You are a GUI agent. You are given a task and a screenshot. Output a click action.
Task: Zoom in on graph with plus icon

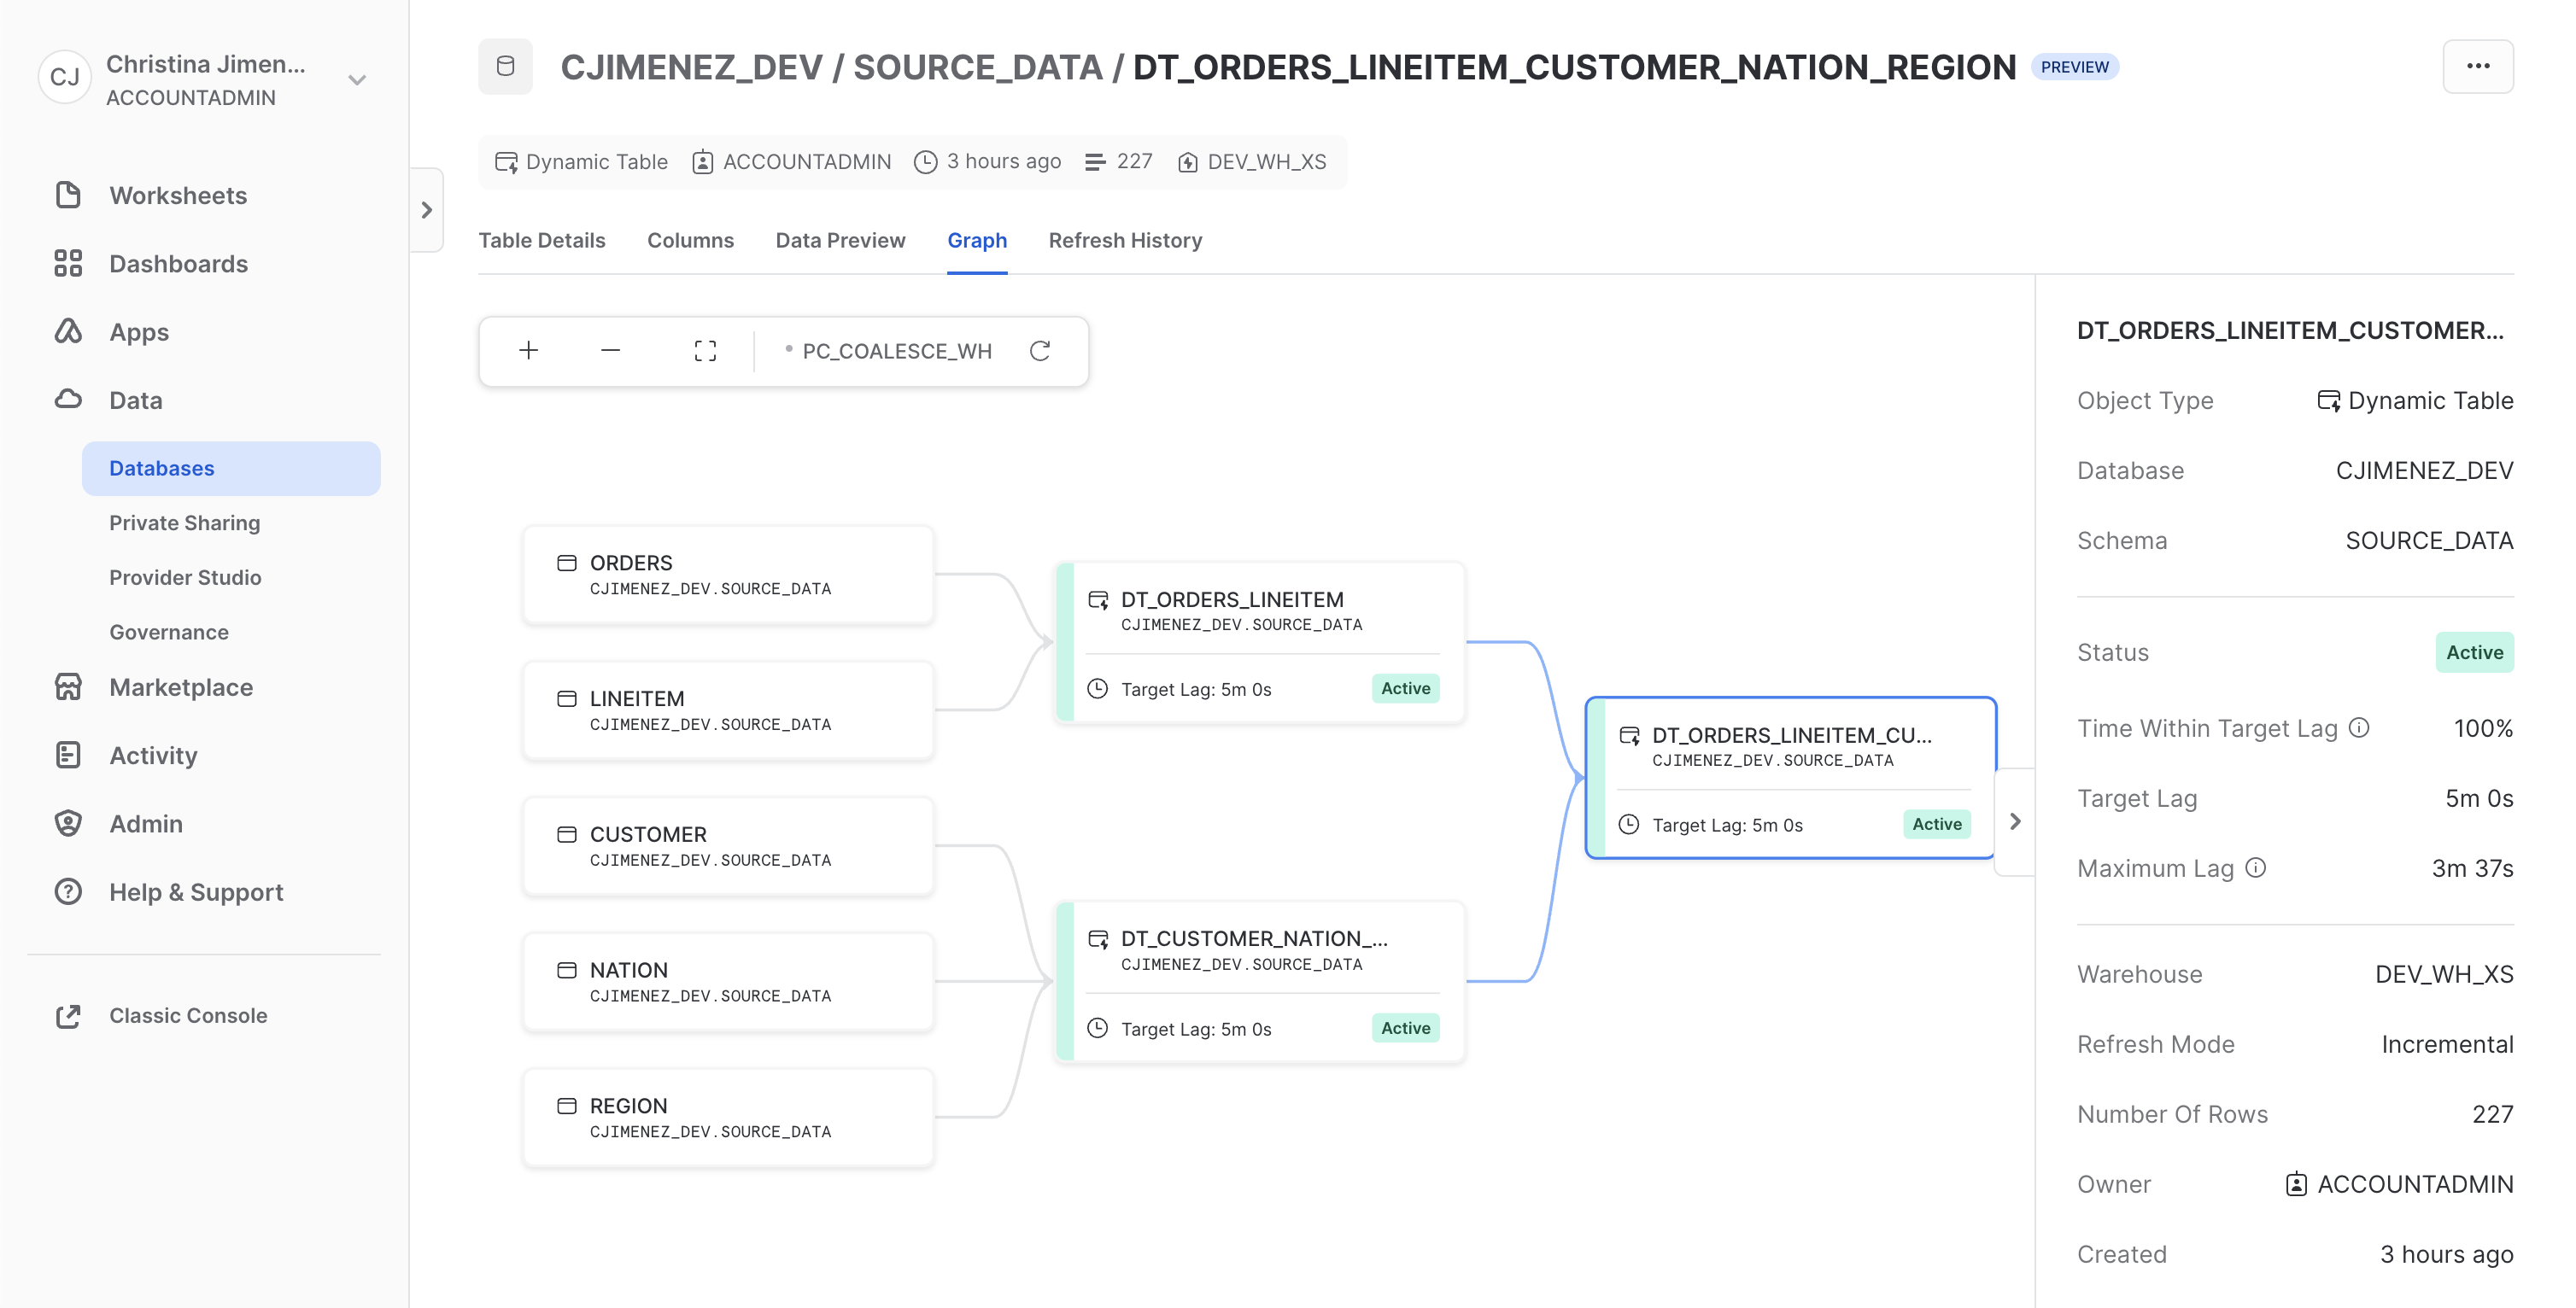[x=528, y=351]
